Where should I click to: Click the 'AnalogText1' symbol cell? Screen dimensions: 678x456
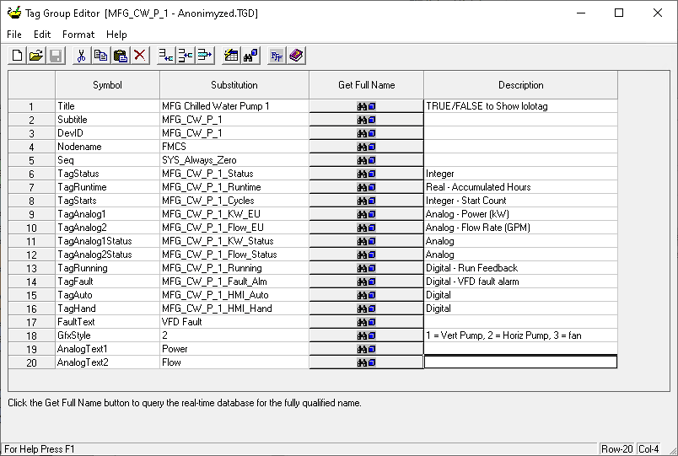pos(107,349)
